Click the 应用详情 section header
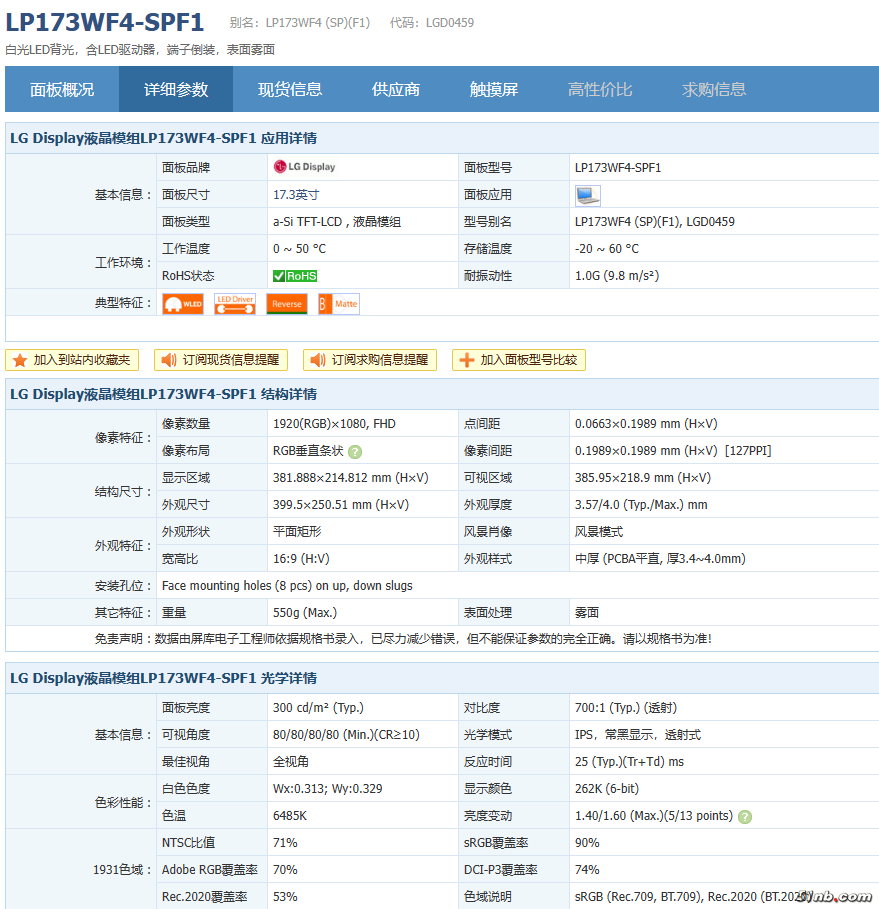 [164, 138]
